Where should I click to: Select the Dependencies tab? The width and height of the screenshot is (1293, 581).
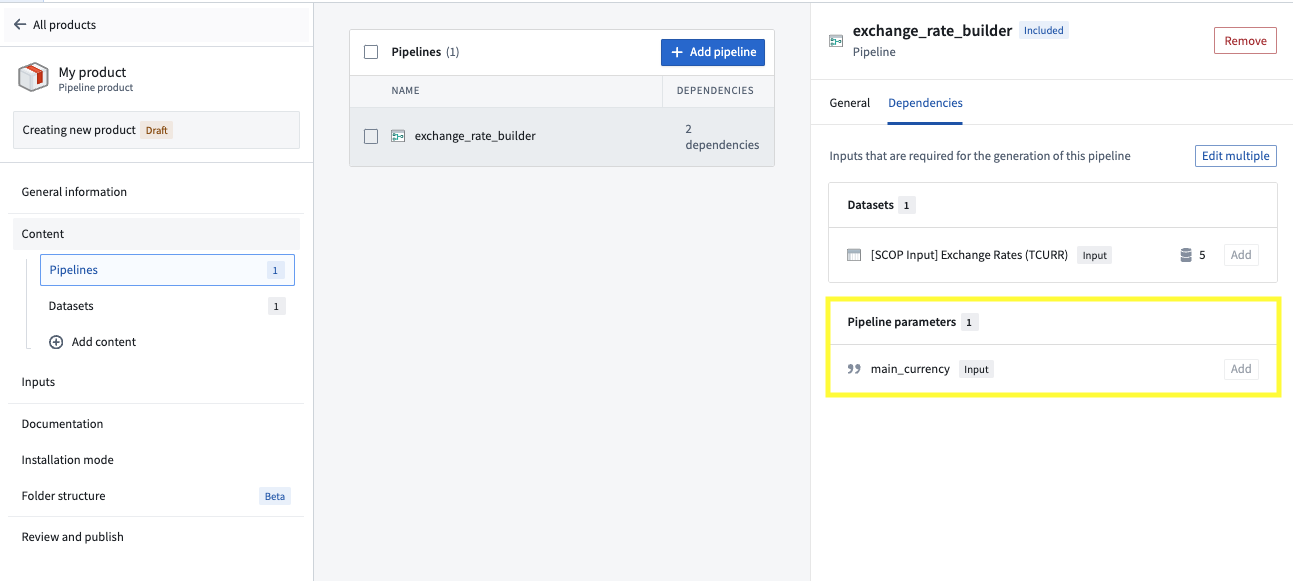pos(925,103)
